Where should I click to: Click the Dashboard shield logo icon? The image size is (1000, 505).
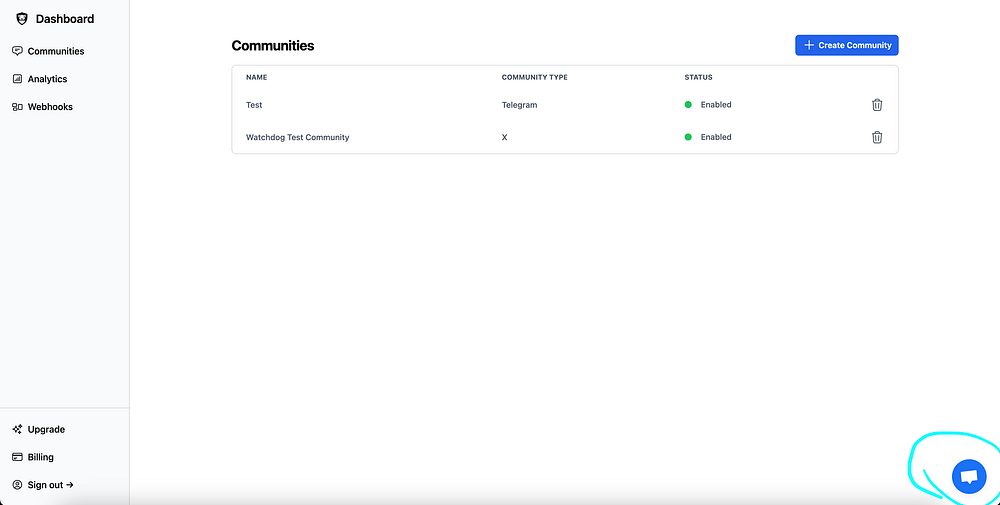point(22,19)
